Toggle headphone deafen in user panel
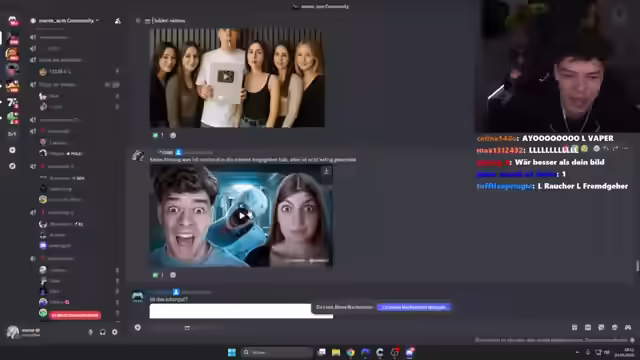The height and width of the screenshot is (360, 640). point(102,332)
